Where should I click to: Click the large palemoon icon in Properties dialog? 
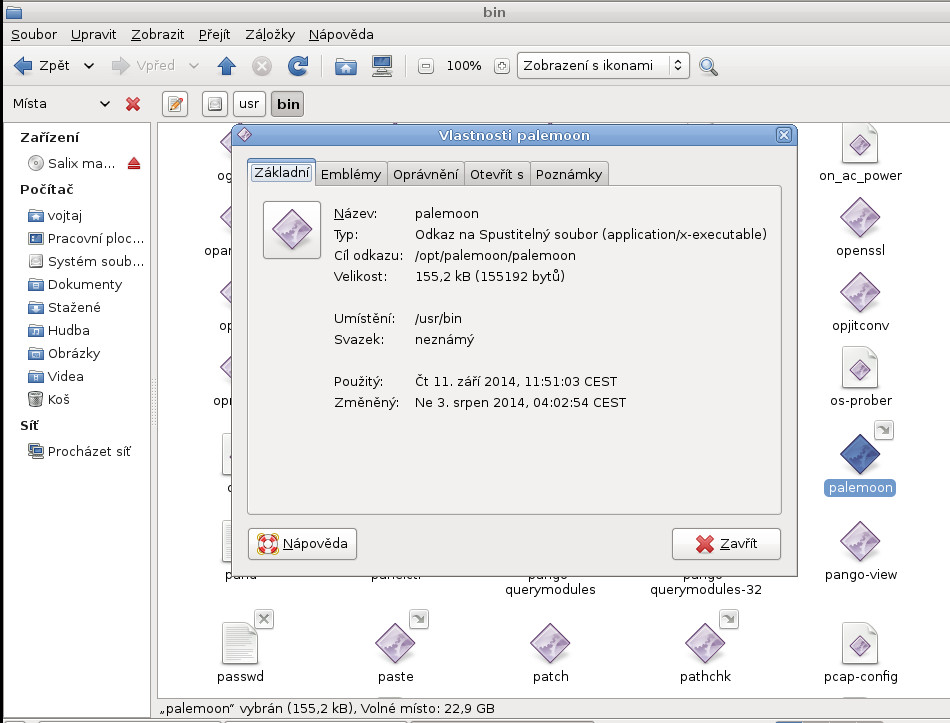pyautogui.click(x=292, y=230)
